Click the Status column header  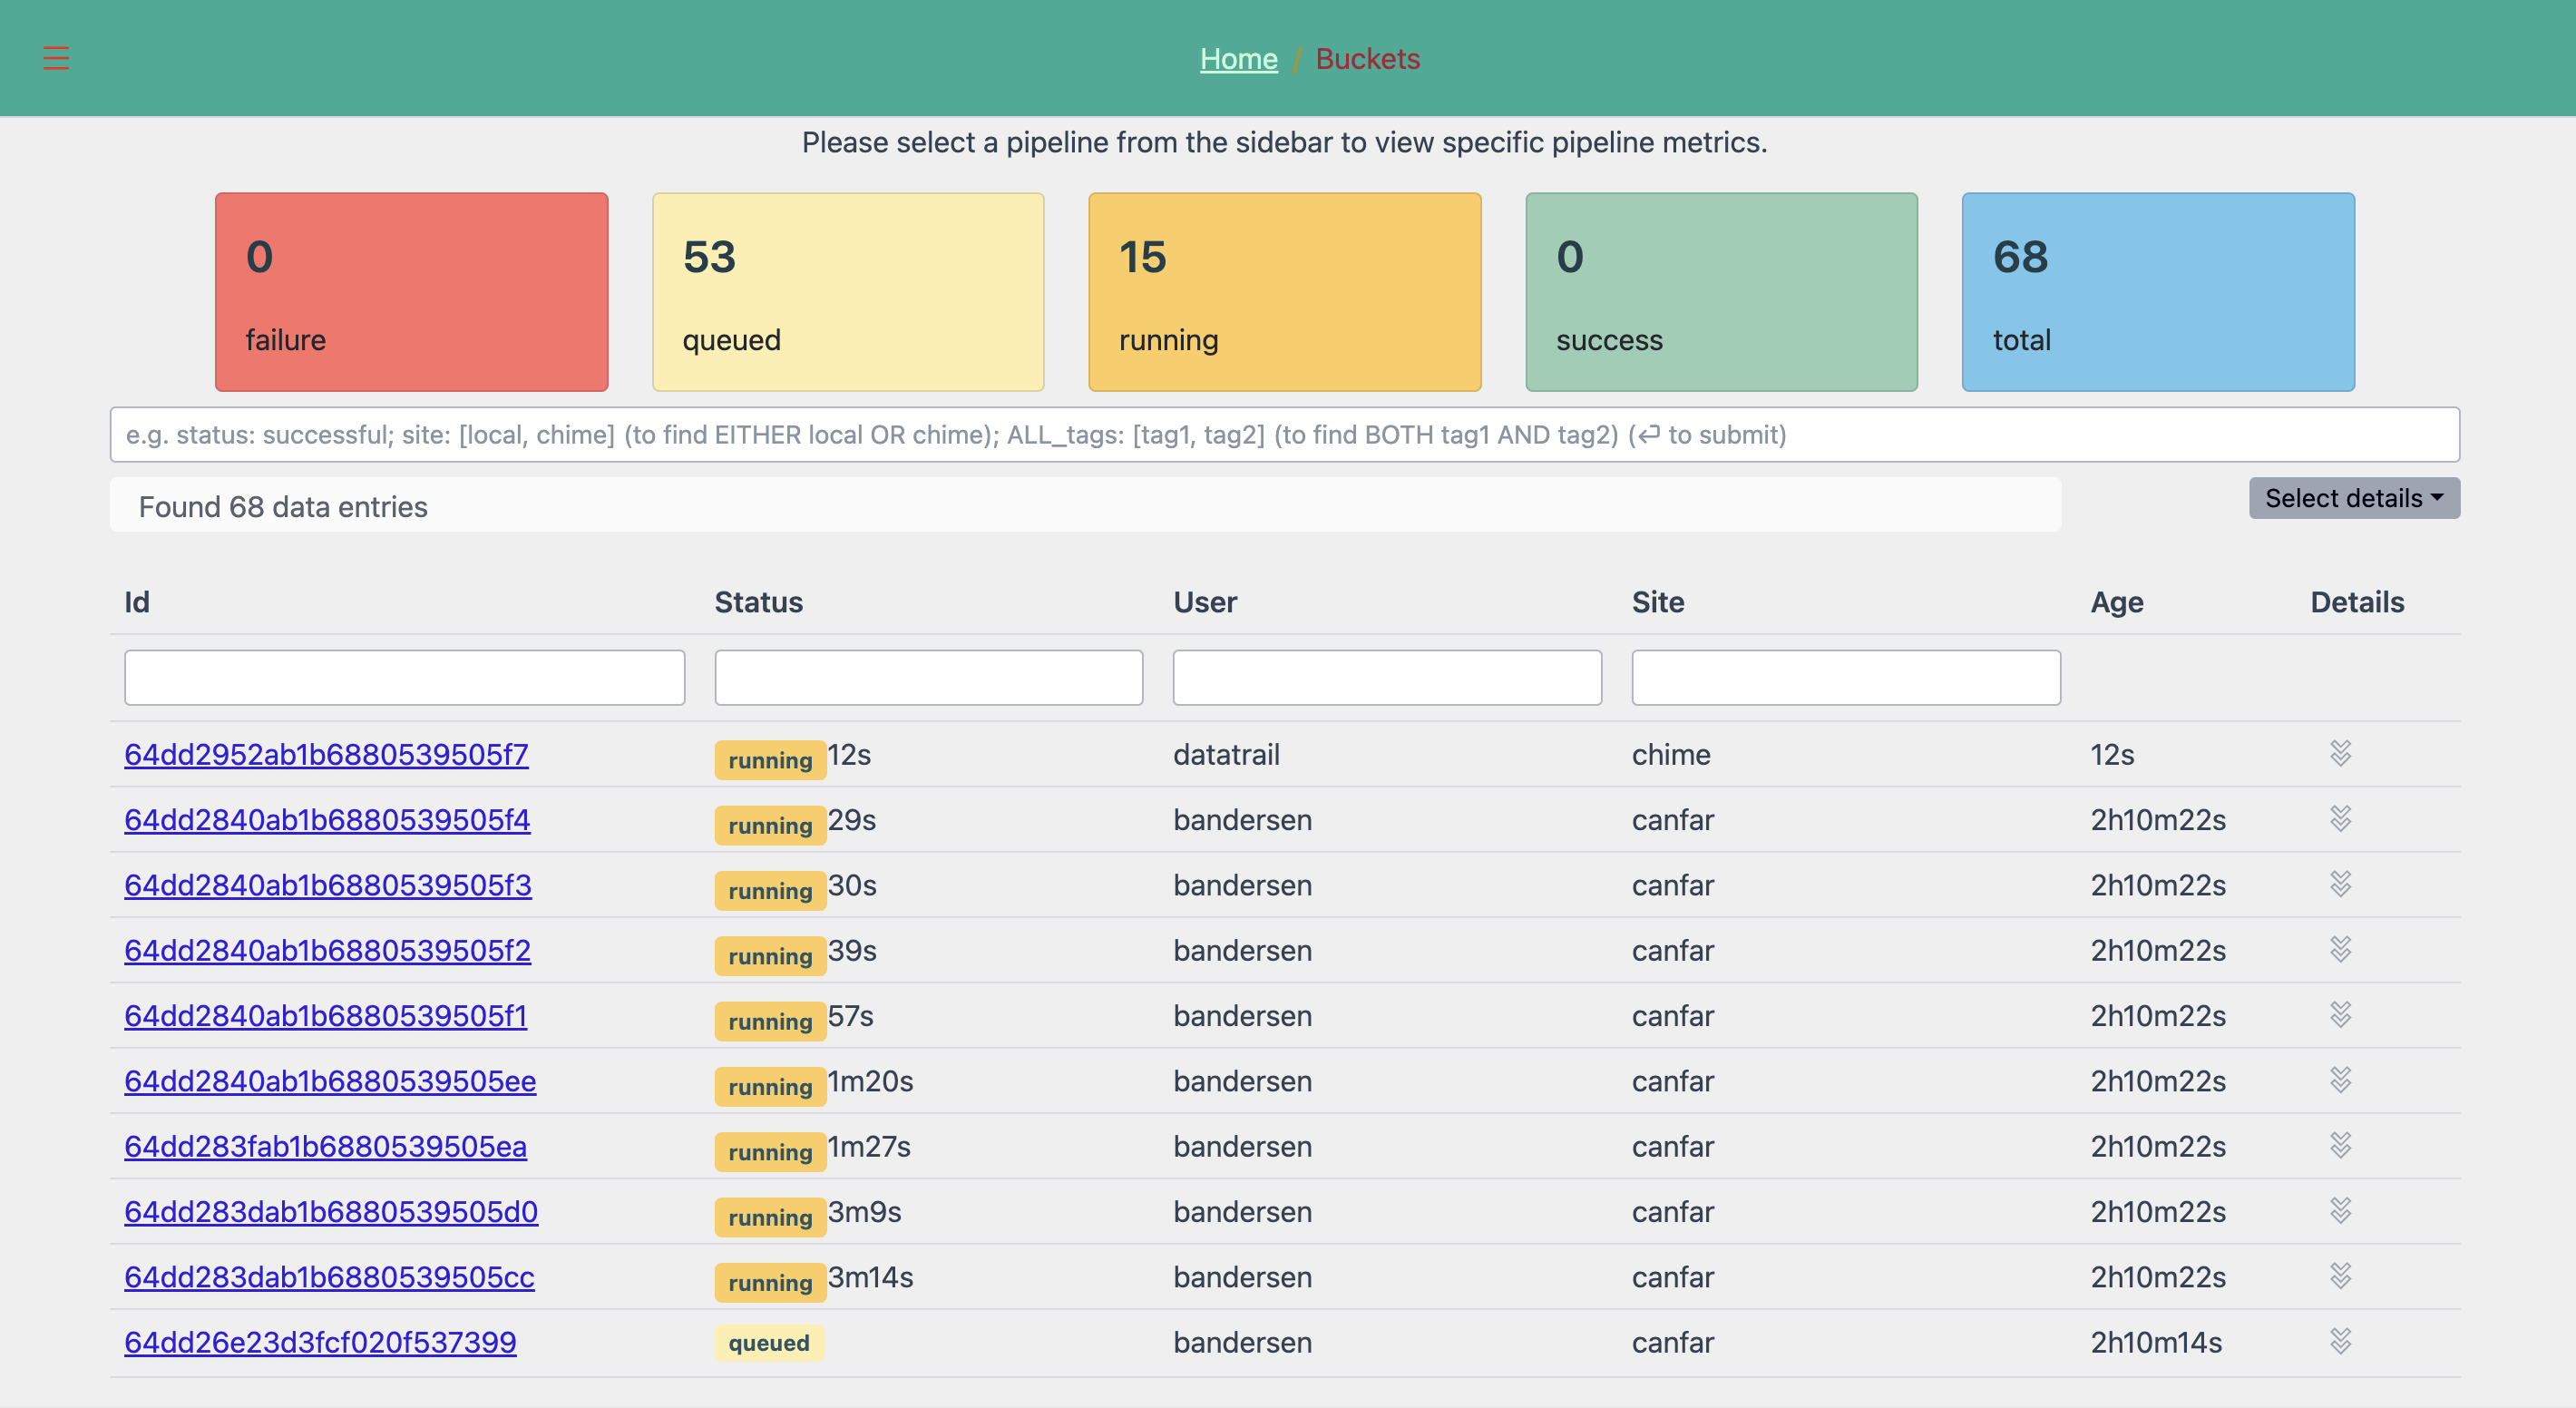[x=758, y=602]
